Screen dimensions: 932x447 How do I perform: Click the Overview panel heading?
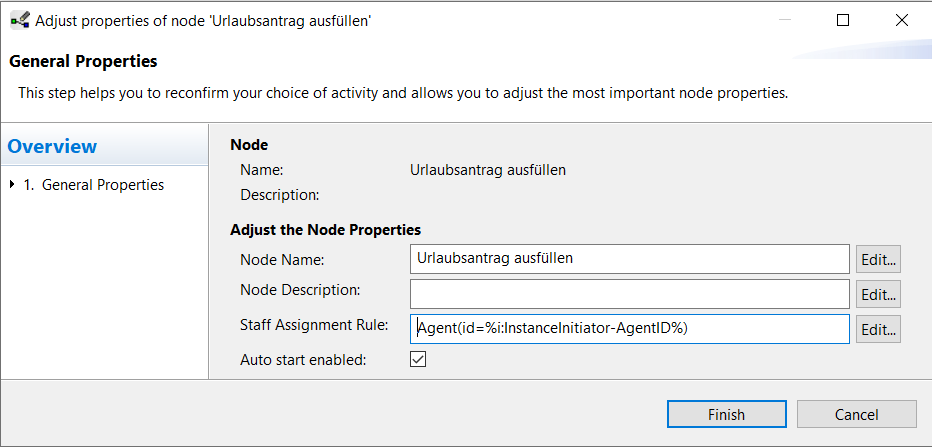(52, 146)
